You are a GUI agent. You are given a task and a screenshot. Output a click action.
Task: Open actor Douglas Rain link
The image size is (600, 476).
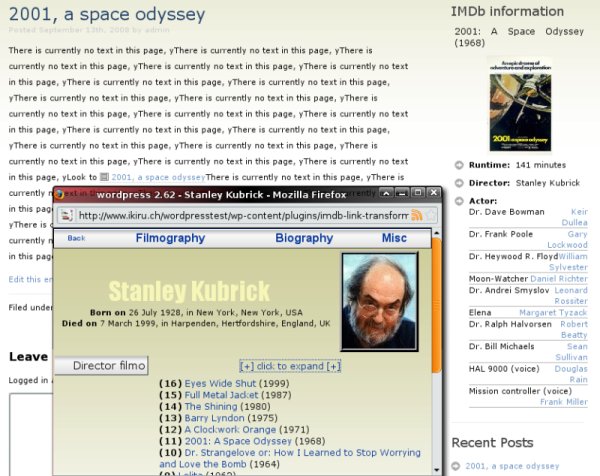571,374
